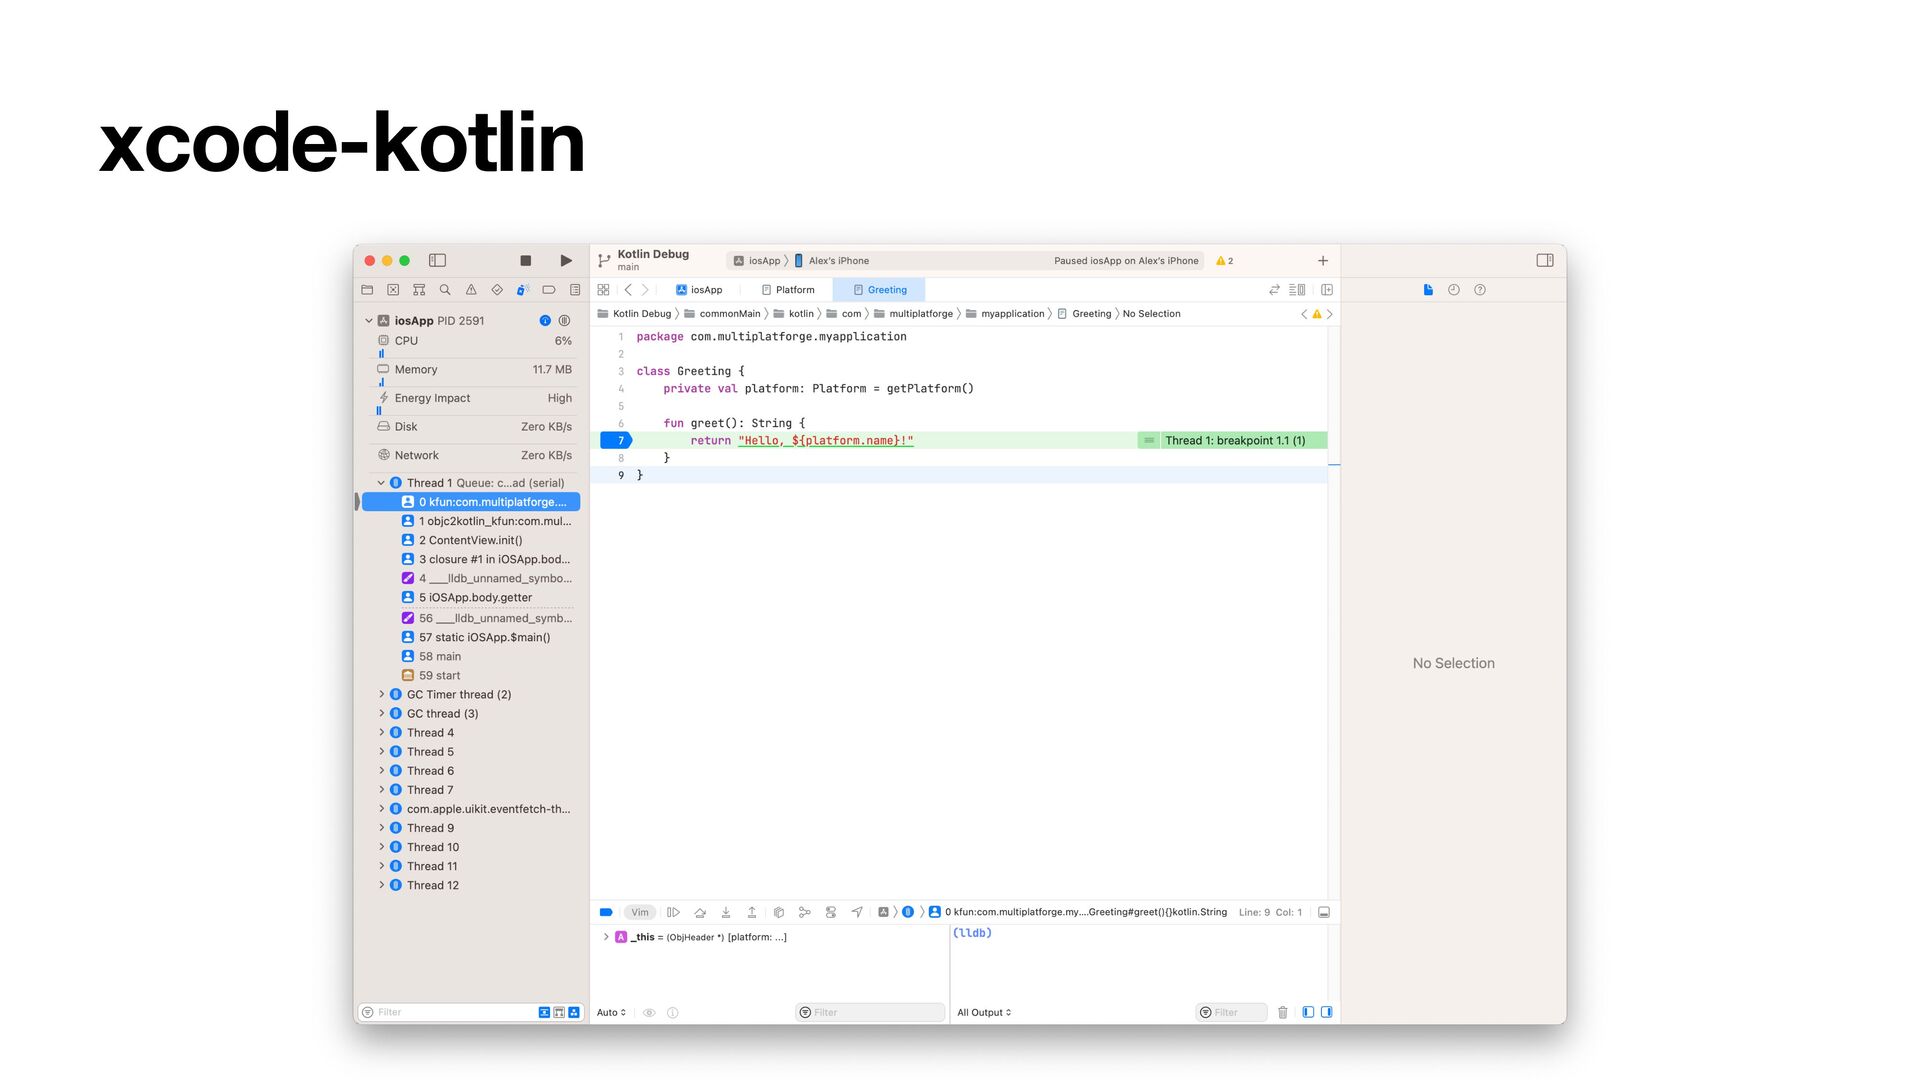Expand GC thread (3)
The width and height of the screenshot is (1920, 1080).
381,714
